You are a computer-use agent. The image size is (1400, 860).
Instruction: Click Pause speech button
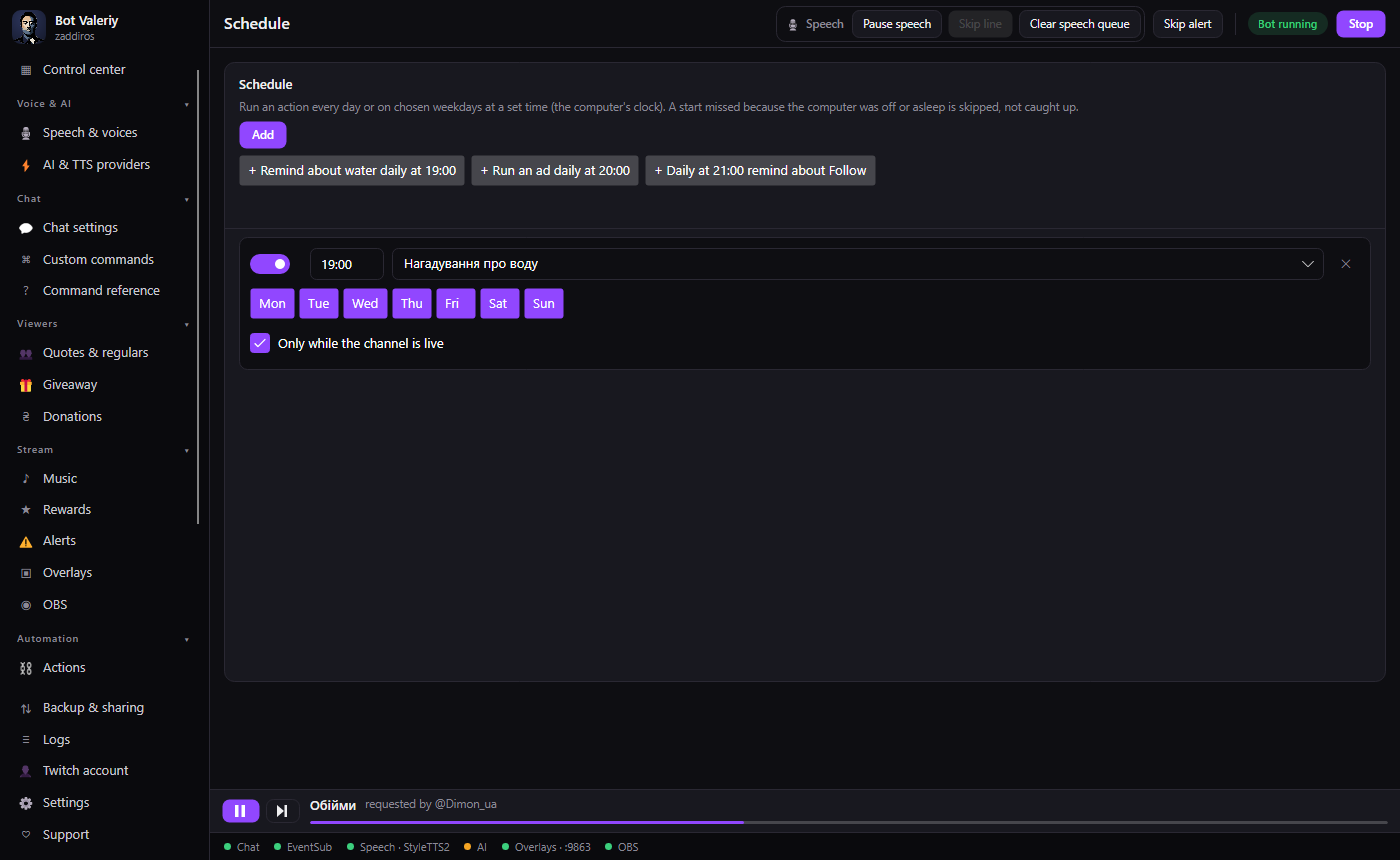[x=897, y=24]
